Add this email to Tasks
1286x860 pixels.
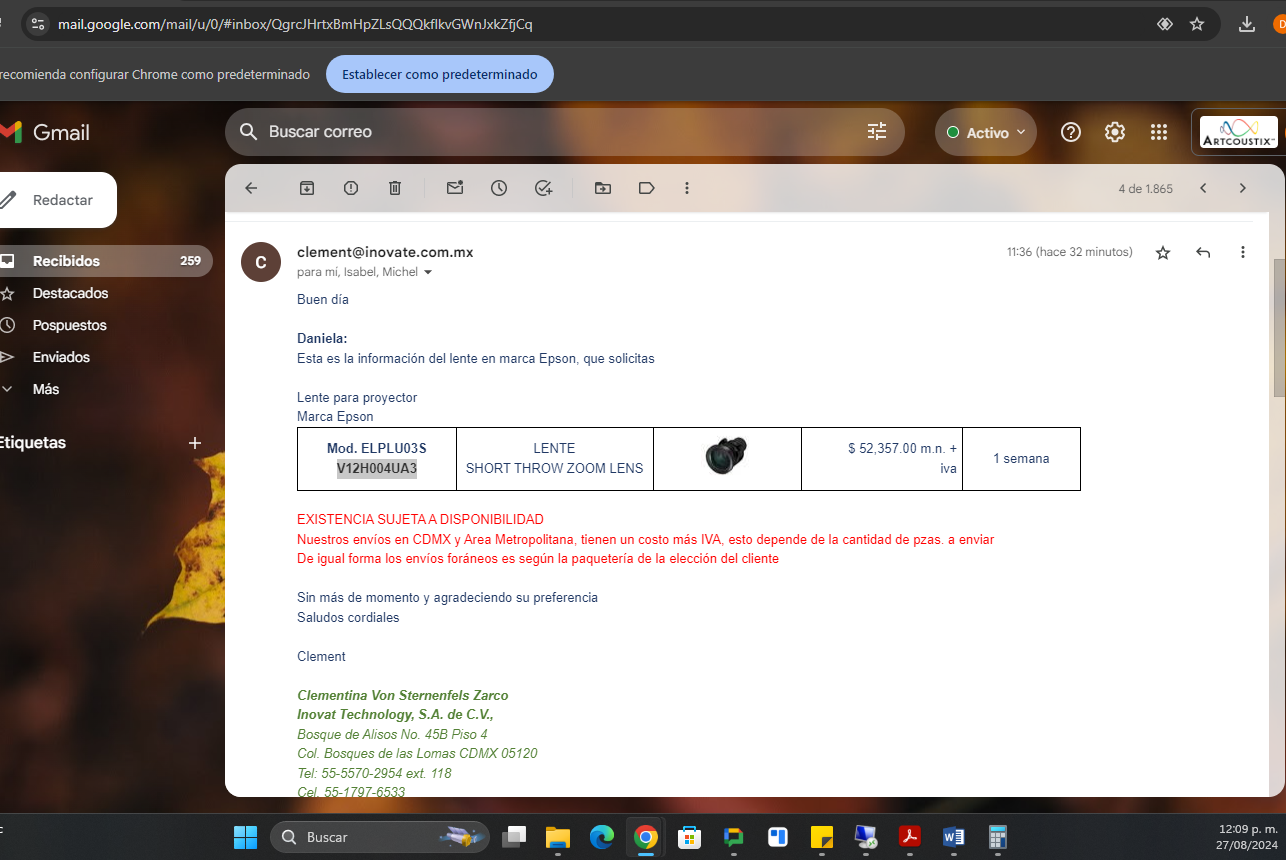point(543,188)
